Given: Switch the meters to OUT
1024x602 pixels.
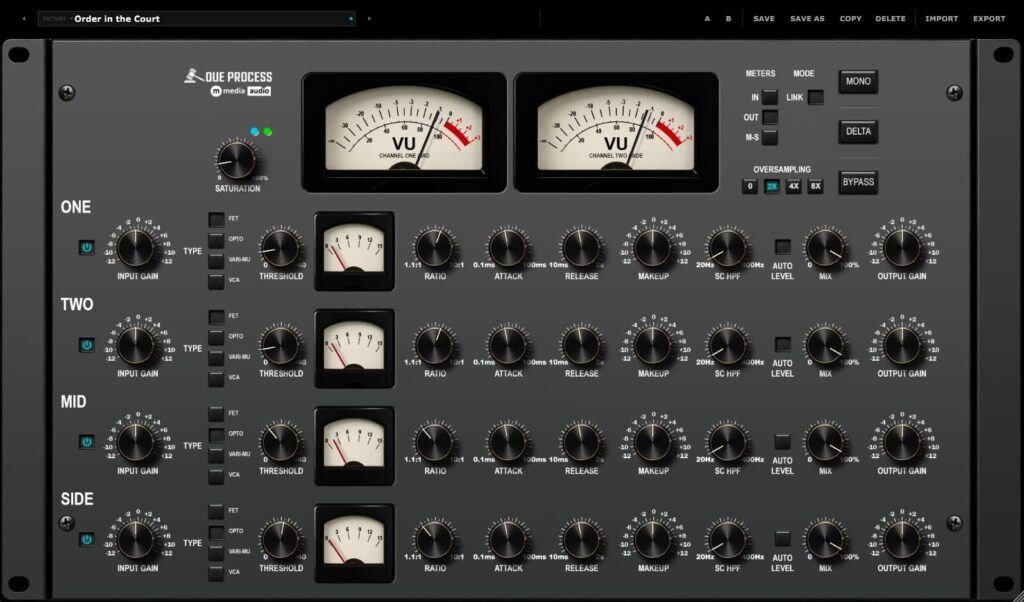Looking at the screenshot, I should click(770, 118).
